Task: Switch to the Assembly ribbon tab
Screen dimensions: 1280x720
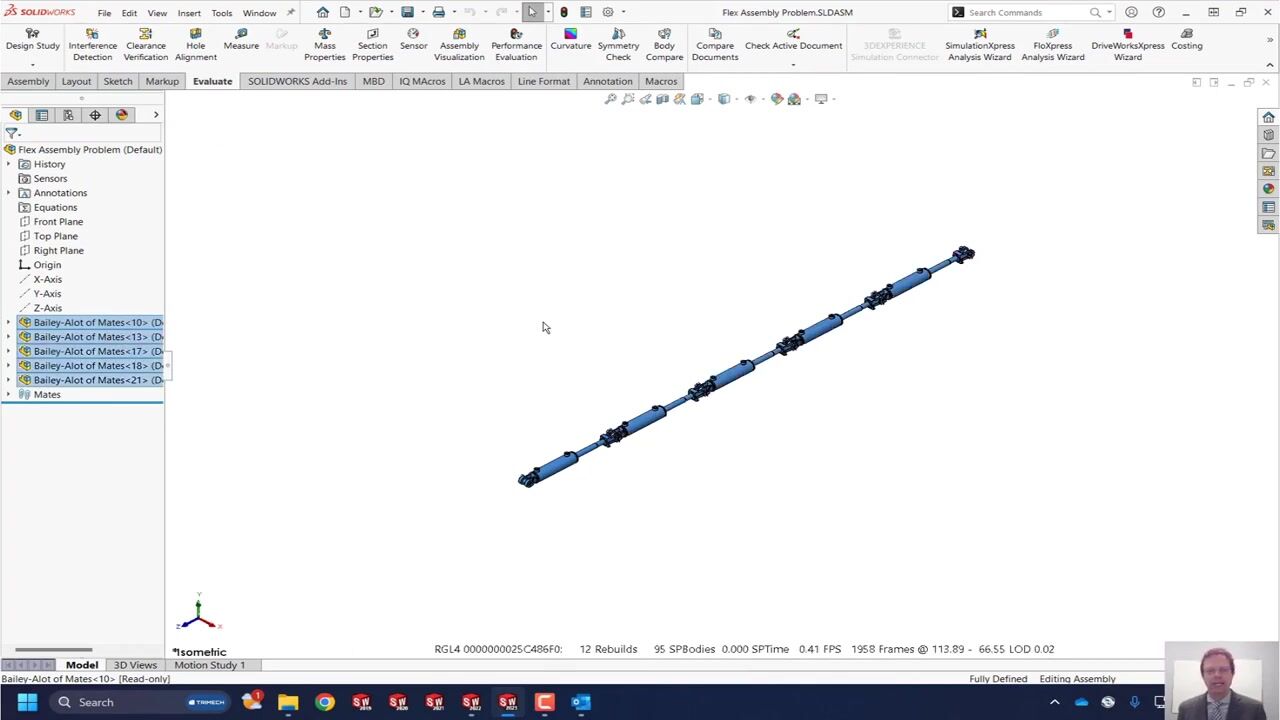Action: (28, 81)
